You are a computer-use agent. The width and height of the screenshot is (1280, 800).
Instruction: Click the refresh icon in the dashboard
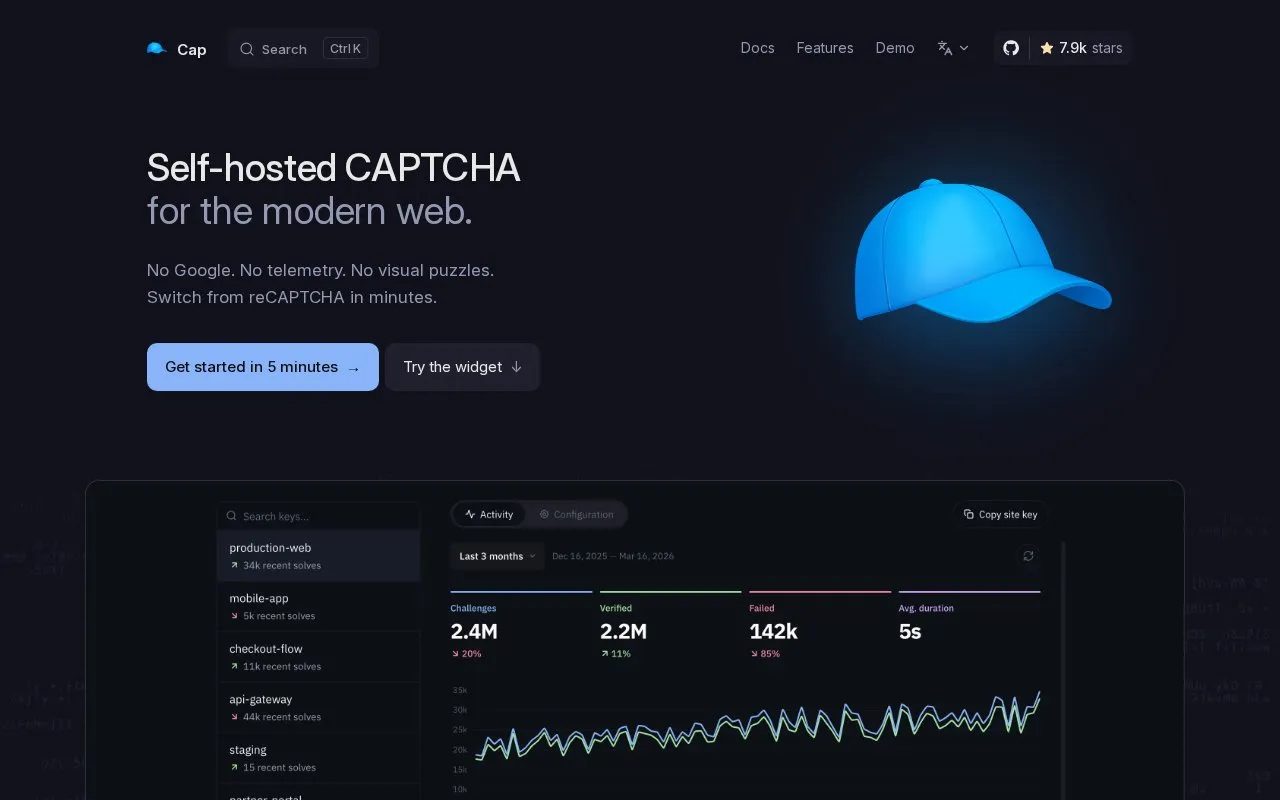pos(1028,556)
